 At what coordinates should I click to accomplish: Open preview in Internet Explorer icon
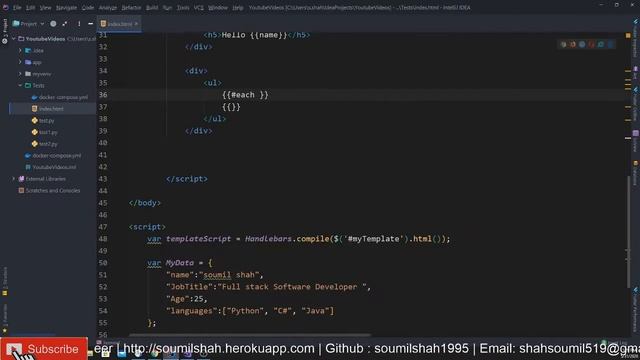coord(601,44)
